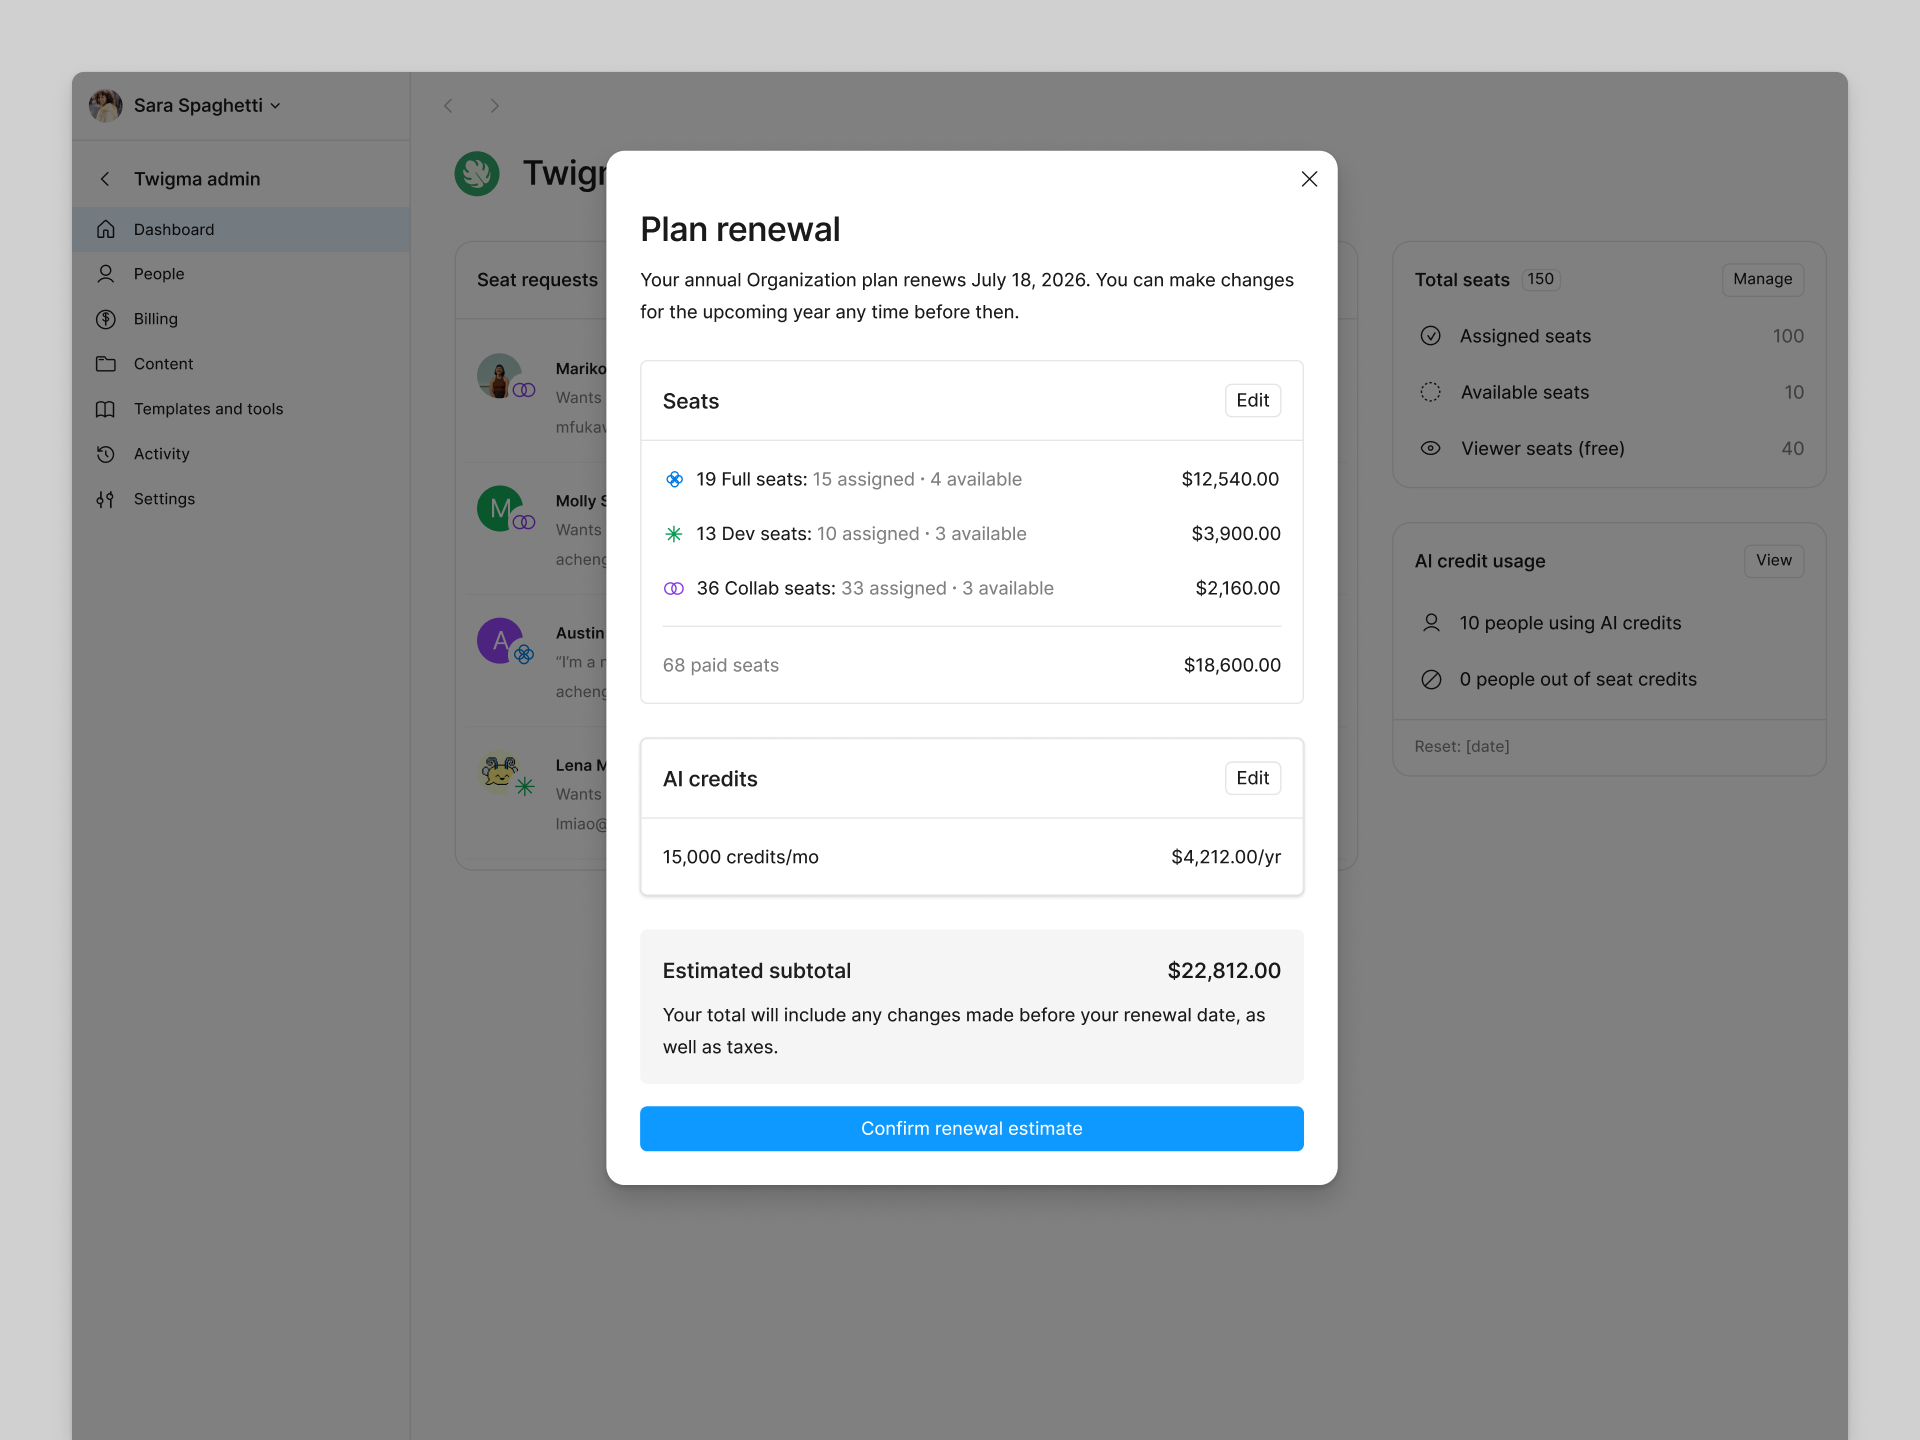Open the Content folder icon
The height and width of the screenshot is (1440, 1920).
(x=106, y=364)
